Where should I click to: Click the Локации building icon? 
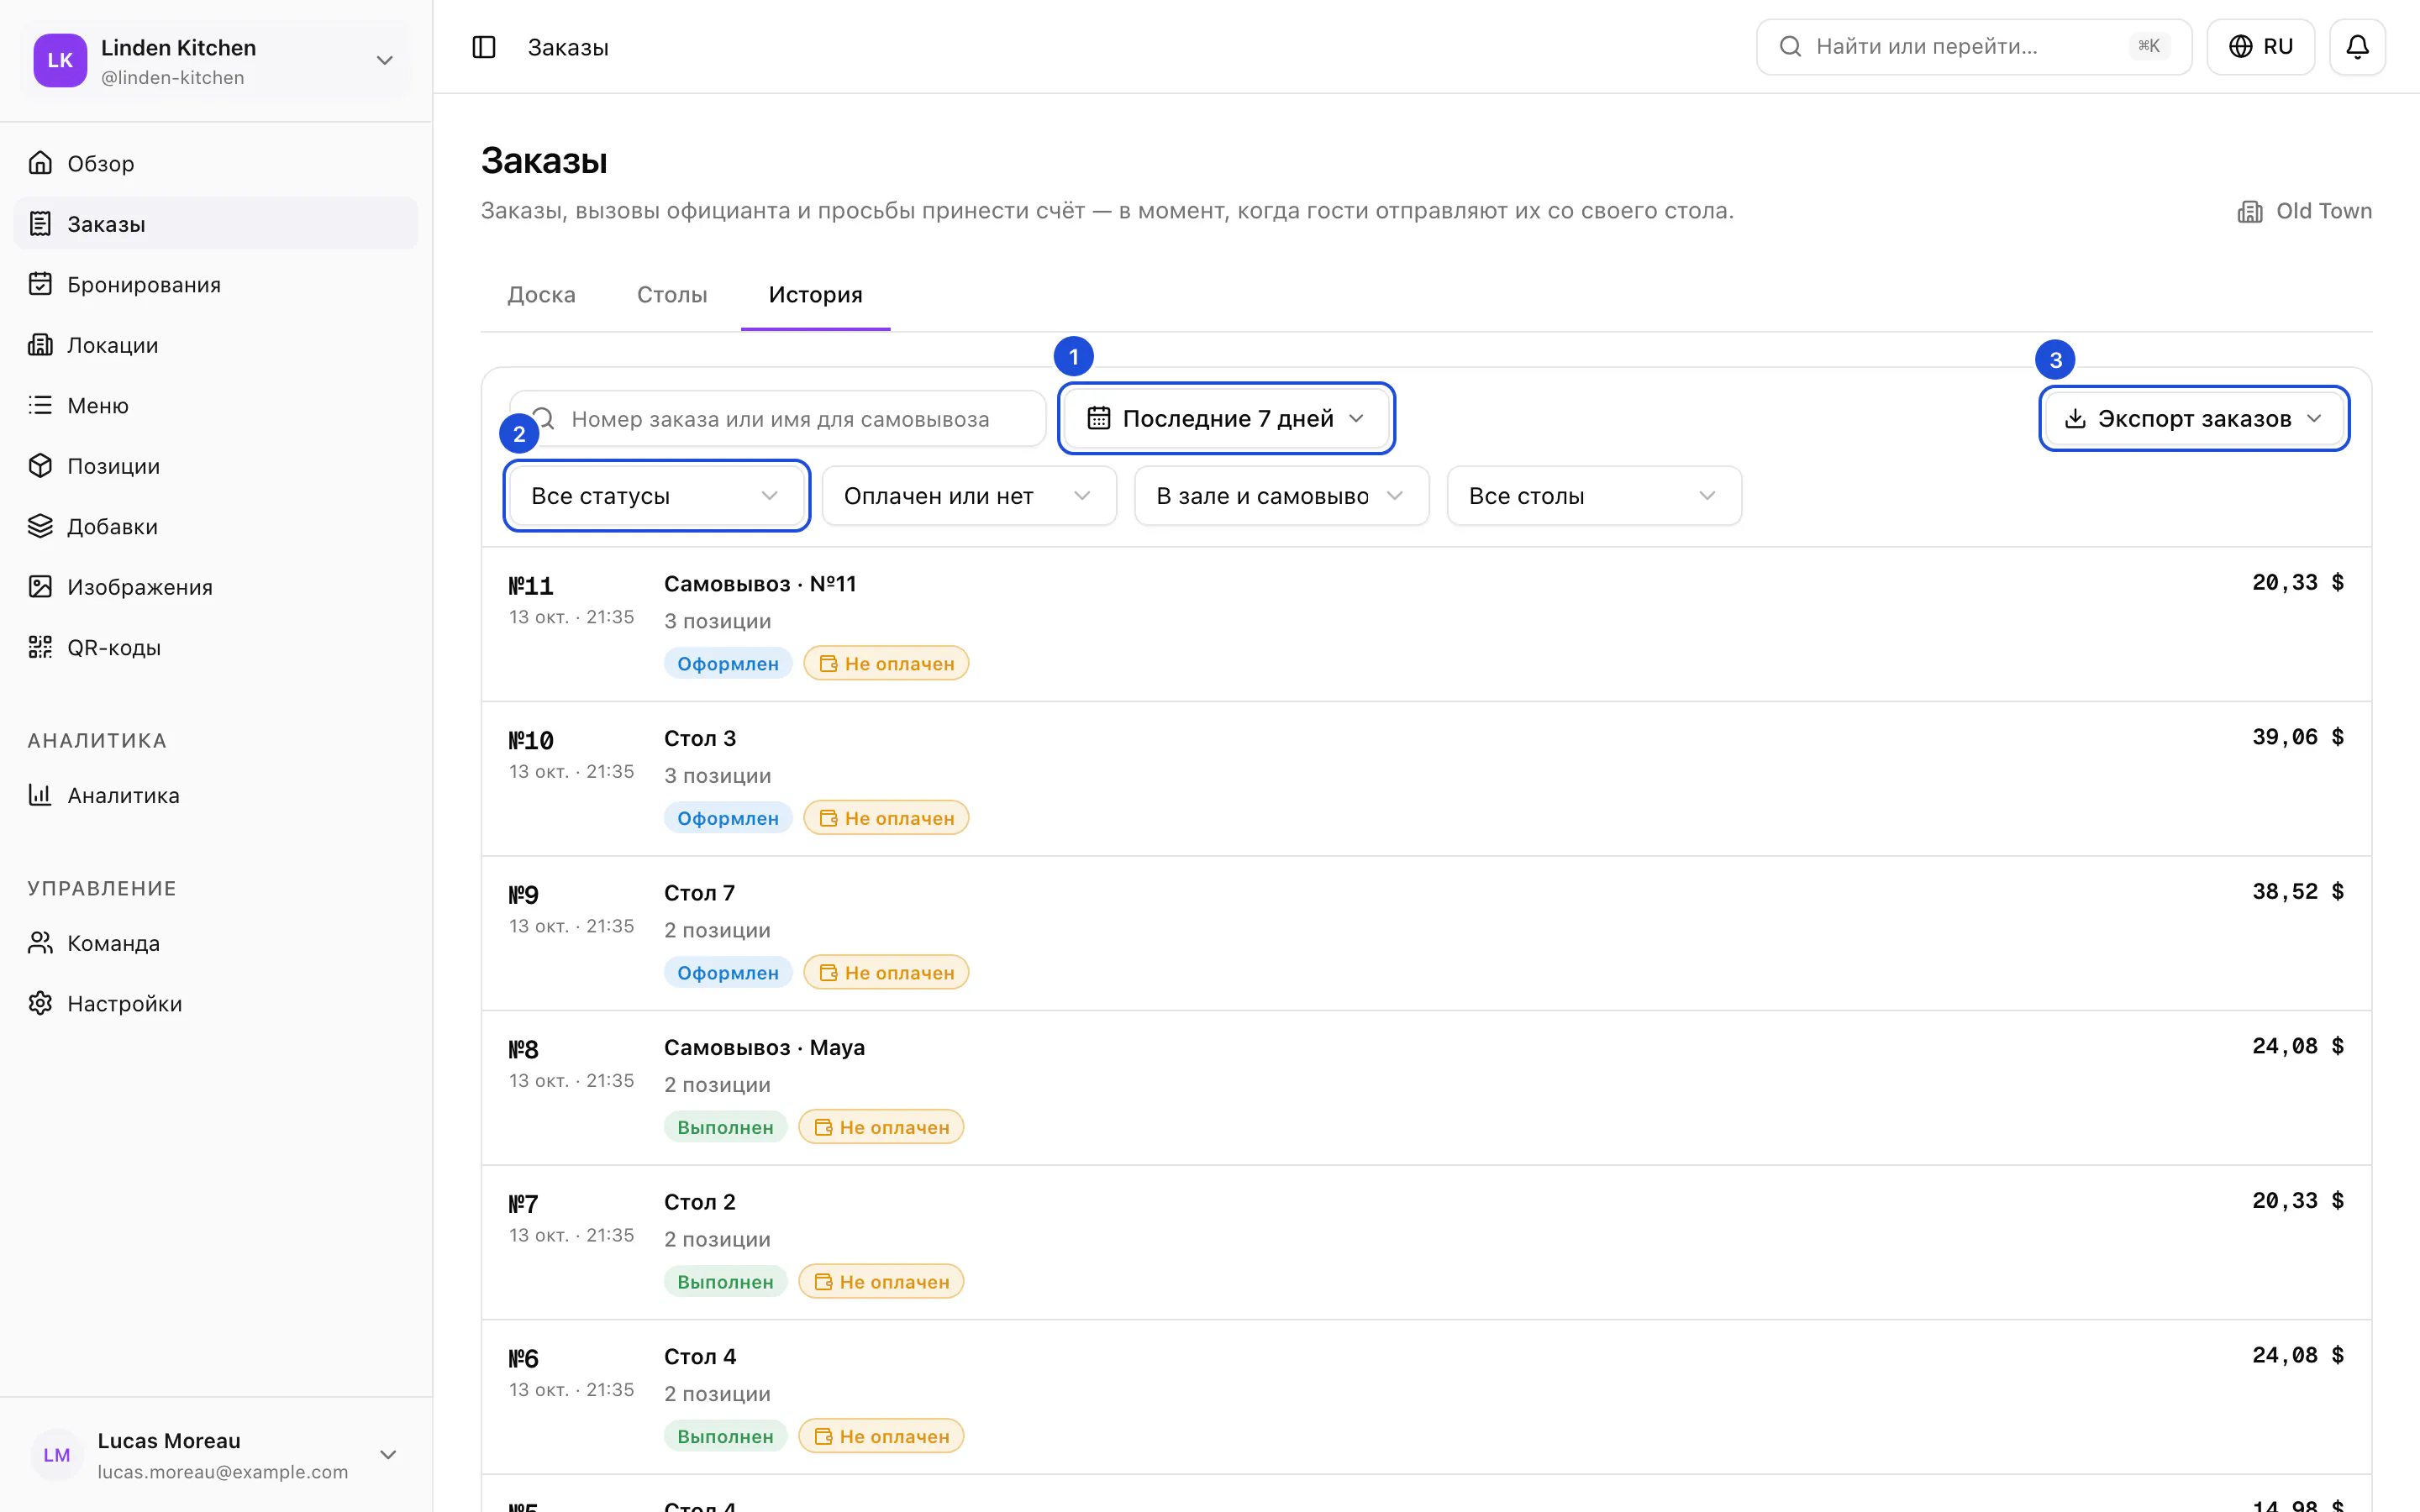point(40,345)
